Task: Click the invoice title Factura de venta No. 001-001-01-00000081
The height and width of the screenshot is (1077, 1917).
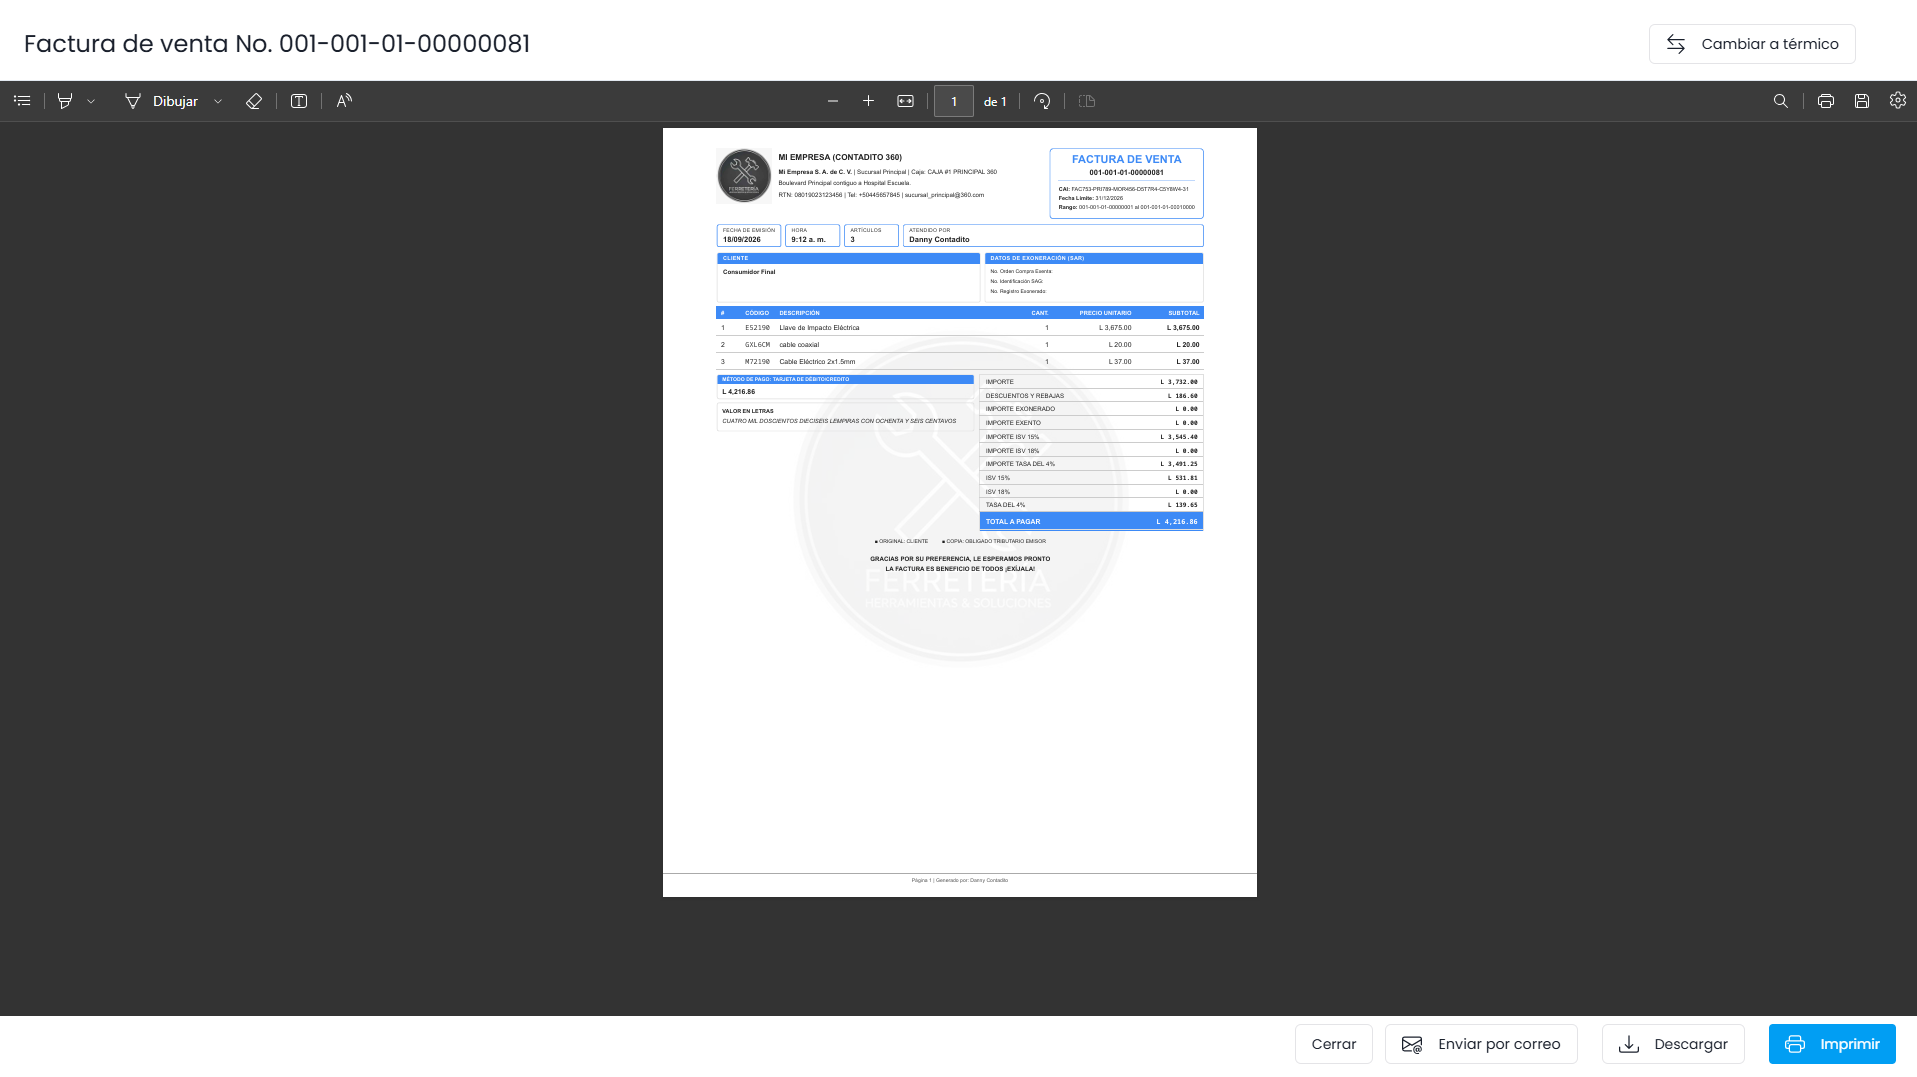Action: pos(277,44)
